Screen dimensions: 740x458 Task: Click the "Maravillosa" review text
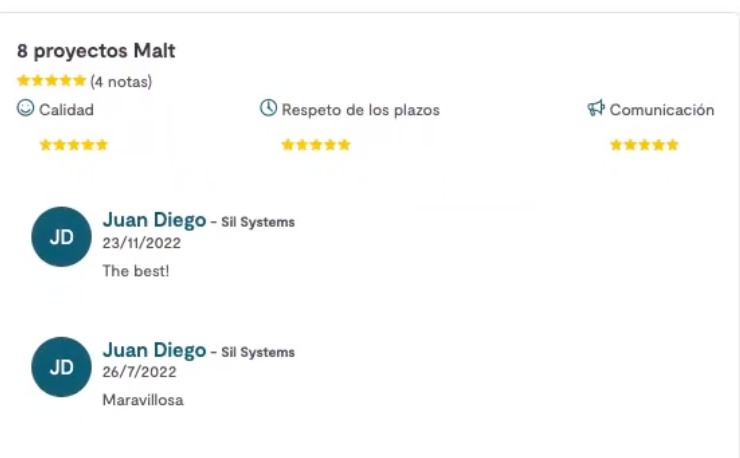(143, 400)
